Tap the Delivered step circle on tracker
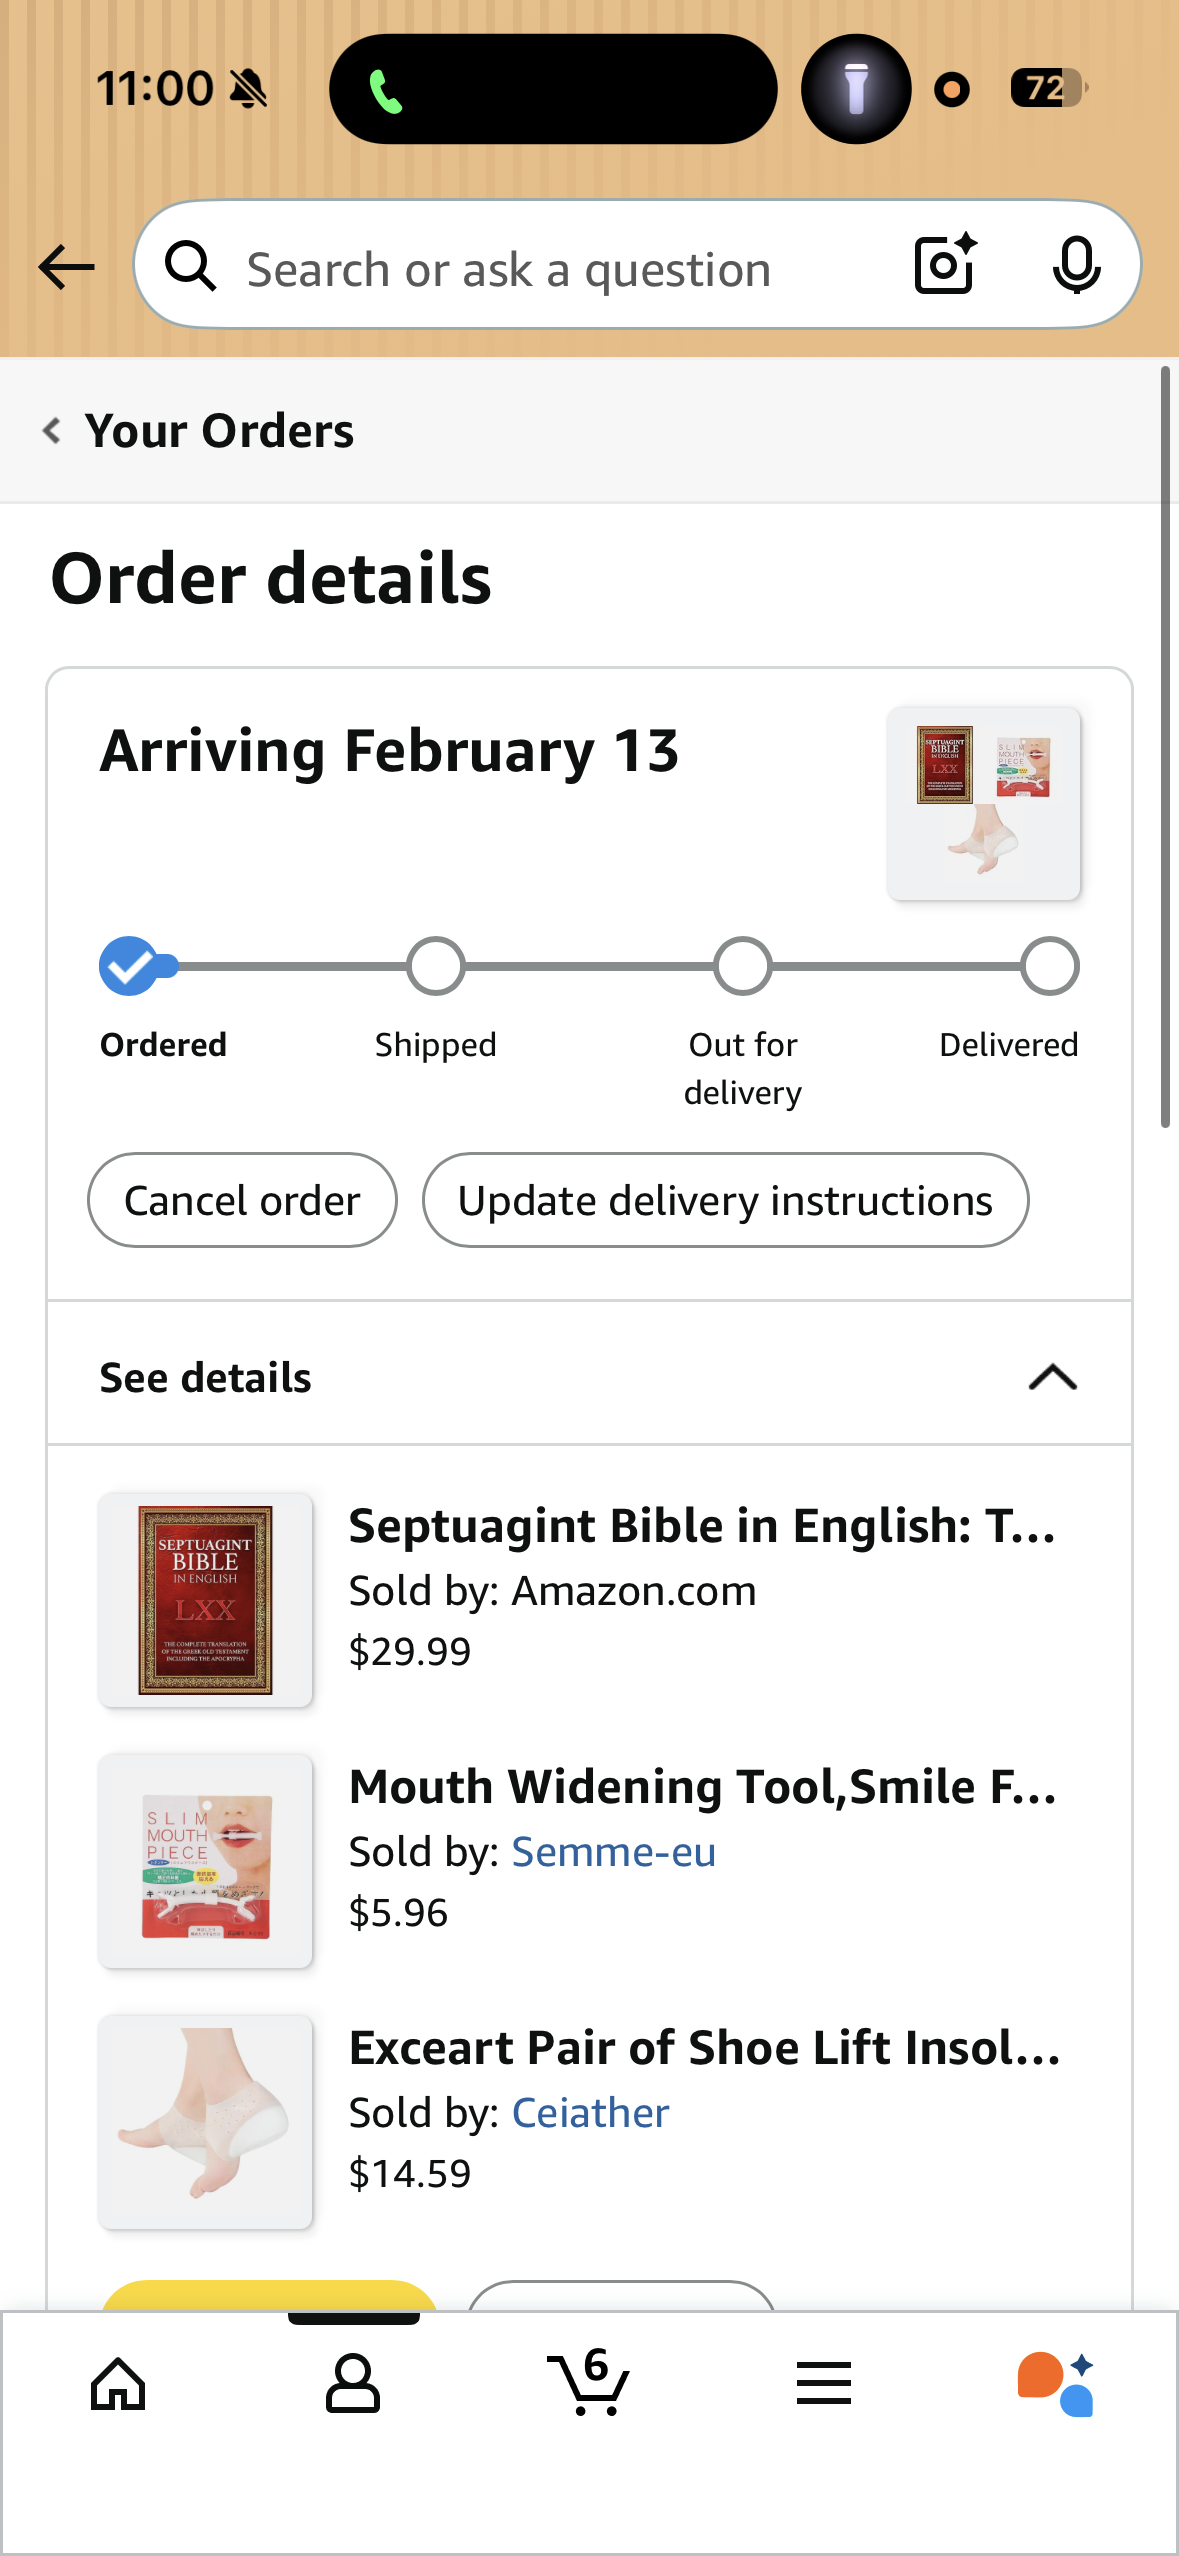The height and width of the screenshot is (2556, 1179). [x=1049, y=966]
